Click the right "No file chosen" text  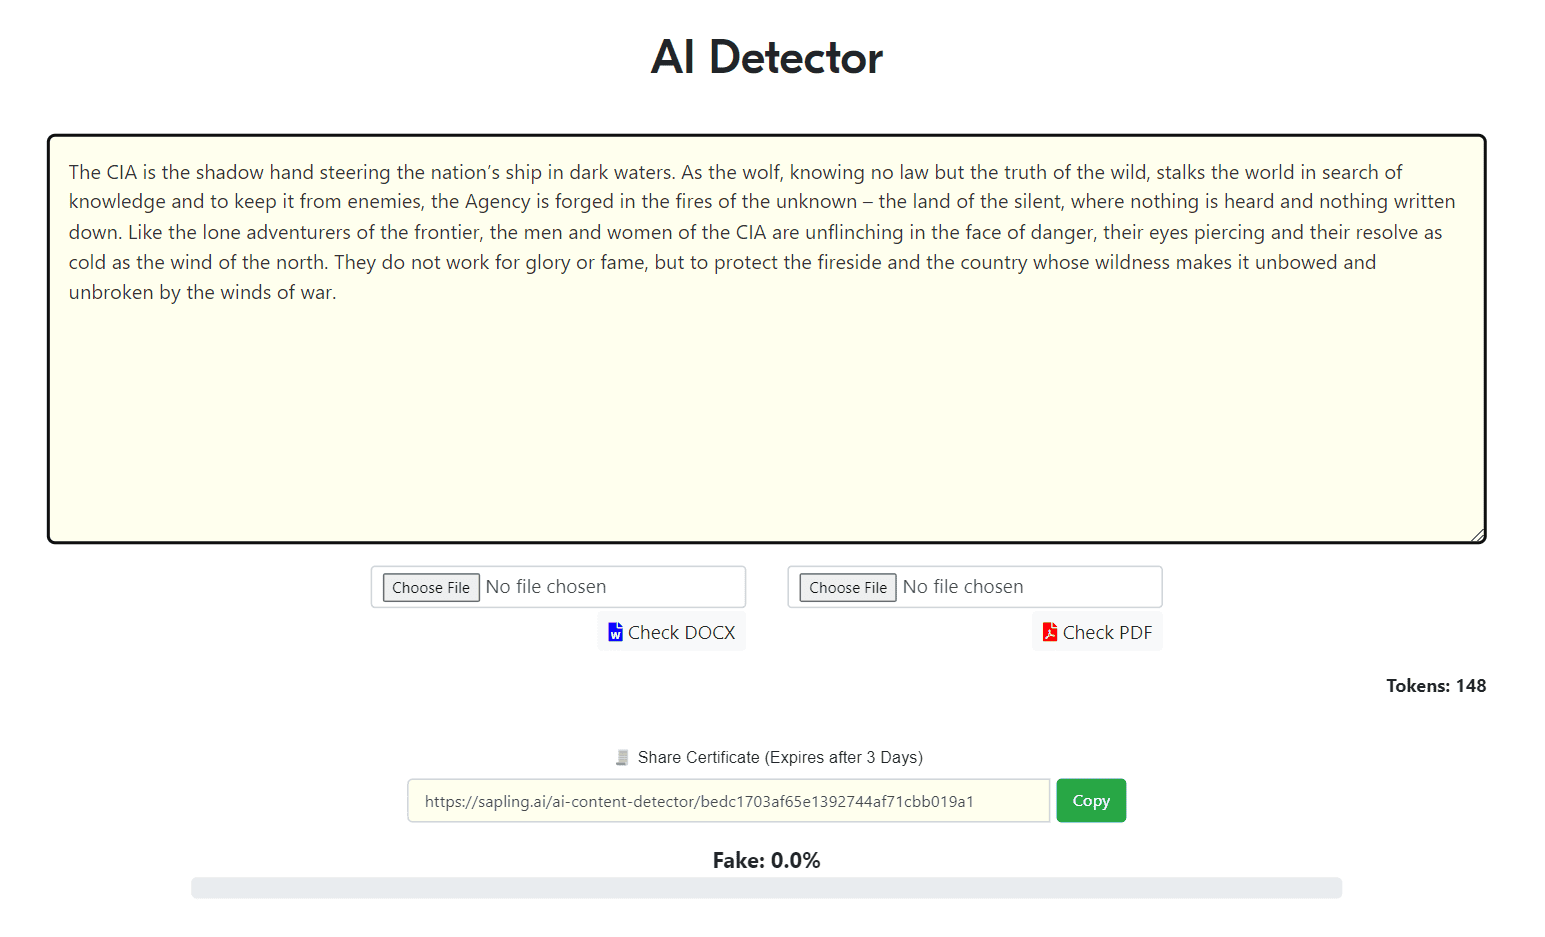tap(963, 587)
